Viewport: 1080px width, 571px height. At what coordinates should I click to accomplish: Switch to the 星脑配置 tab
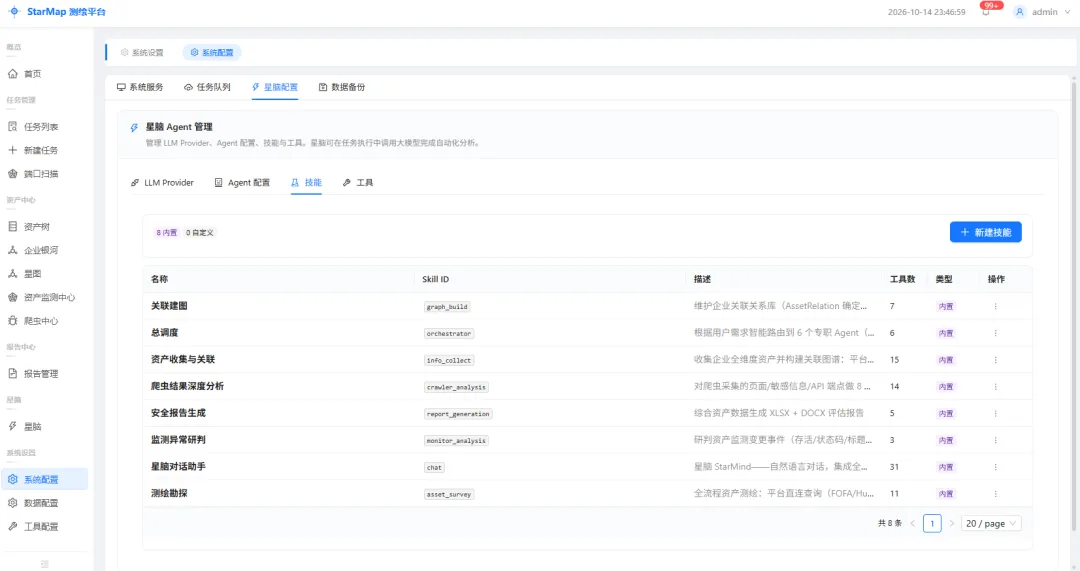coord(275,87)
